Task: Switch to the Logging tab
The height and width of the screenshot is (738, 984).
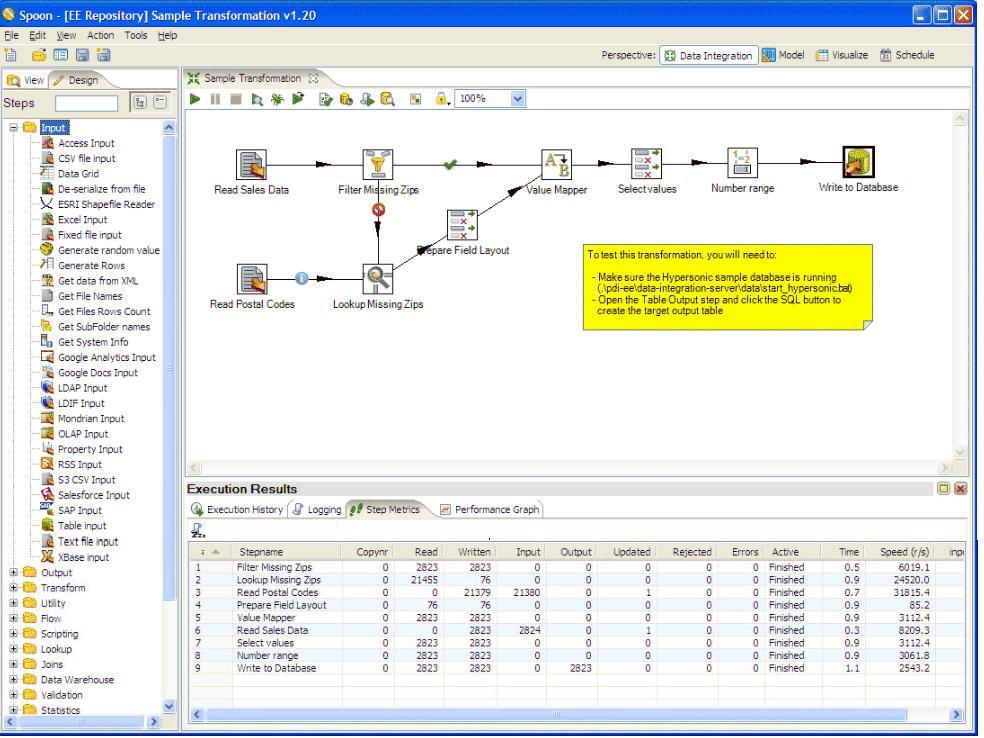Action: pyautogui.click(x=317, y=510)
